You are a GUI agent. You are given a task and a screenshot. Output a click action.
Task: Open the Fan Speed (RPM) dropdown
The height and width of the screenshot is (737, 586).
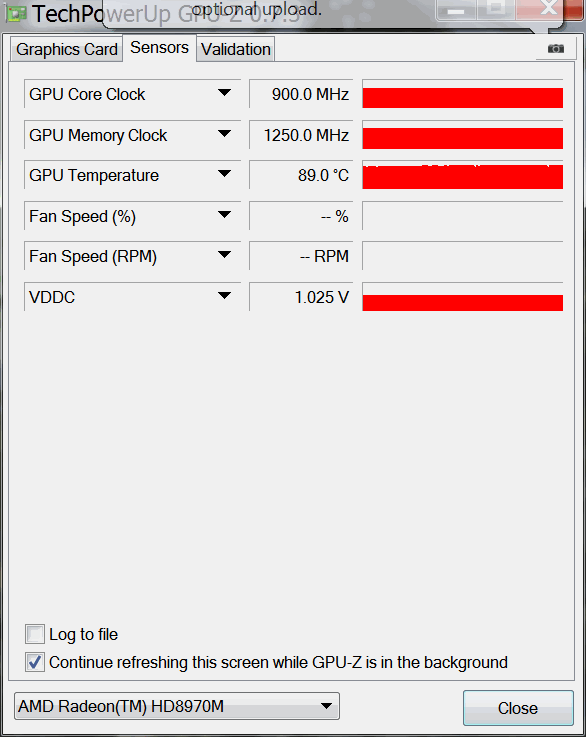225,255
